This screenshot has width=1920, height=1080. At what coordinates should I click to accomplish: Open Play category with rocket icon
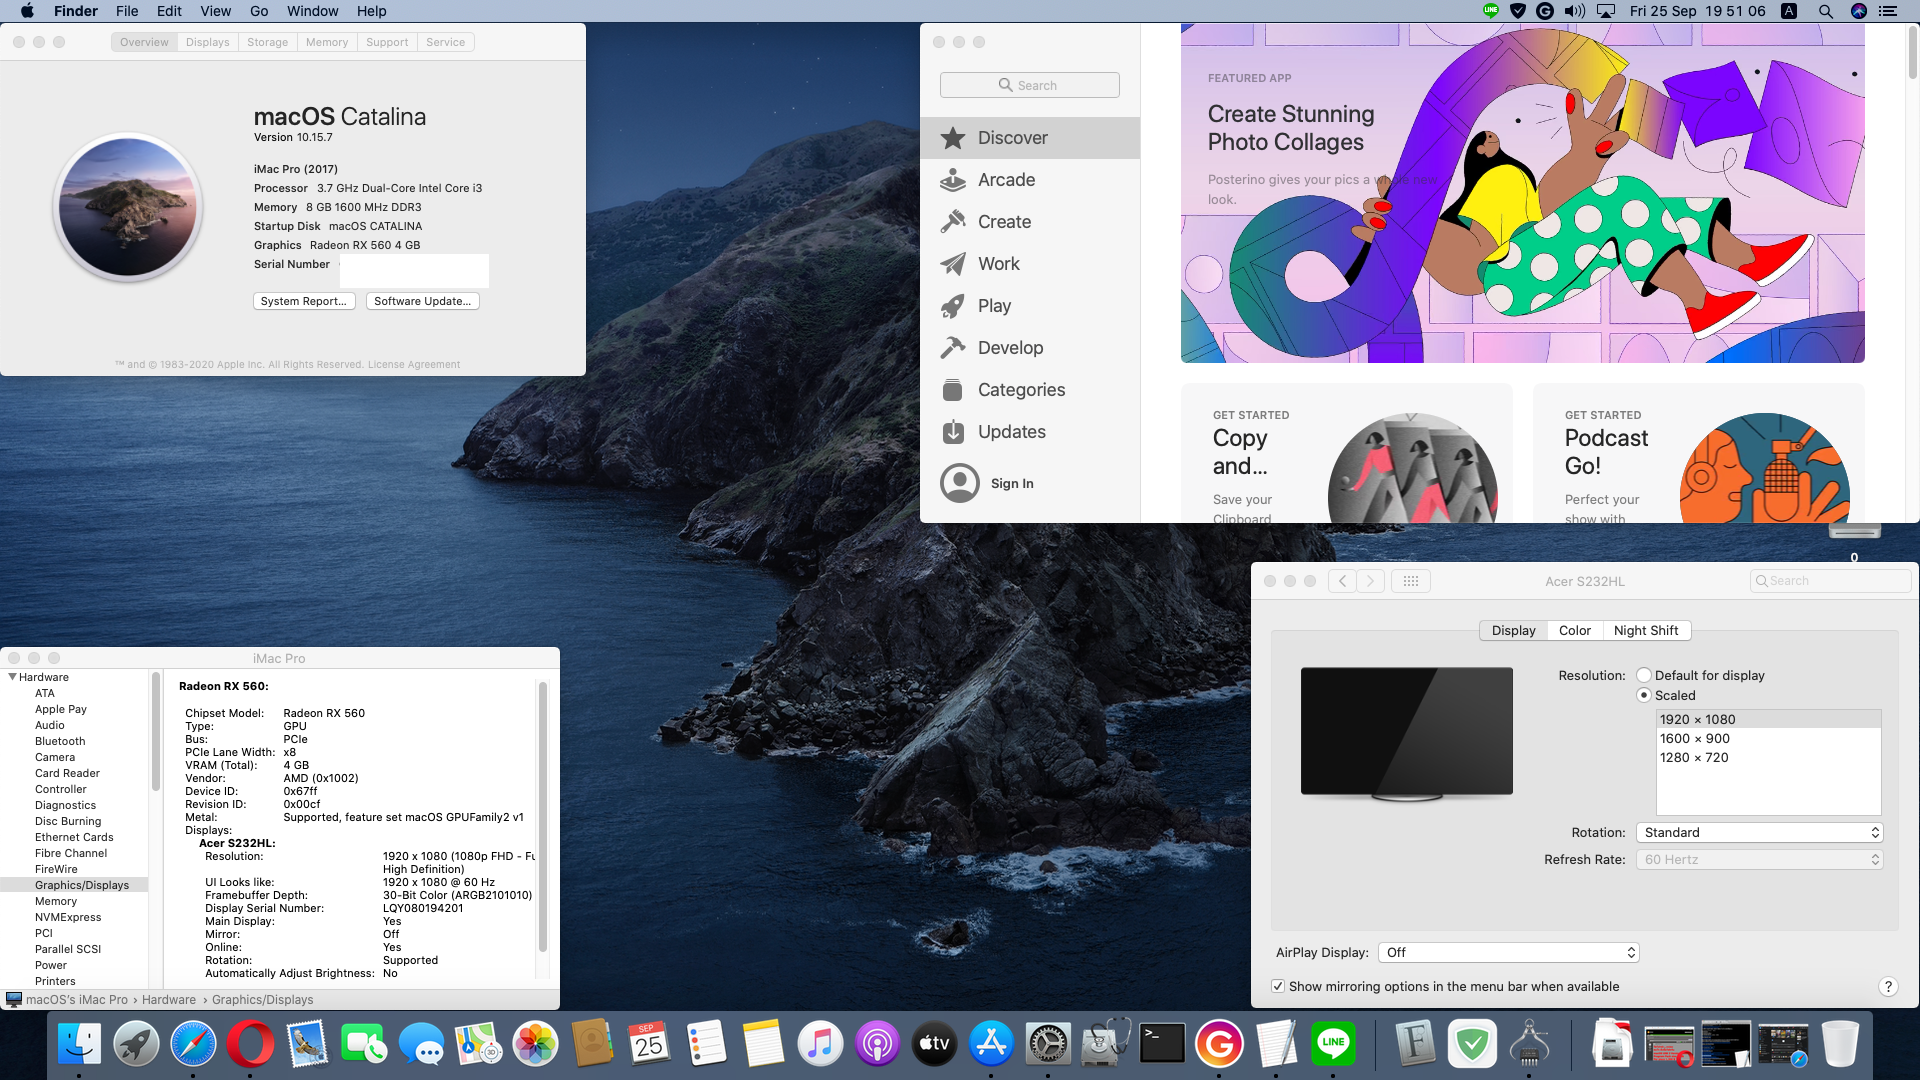[x=1029, y=306]
